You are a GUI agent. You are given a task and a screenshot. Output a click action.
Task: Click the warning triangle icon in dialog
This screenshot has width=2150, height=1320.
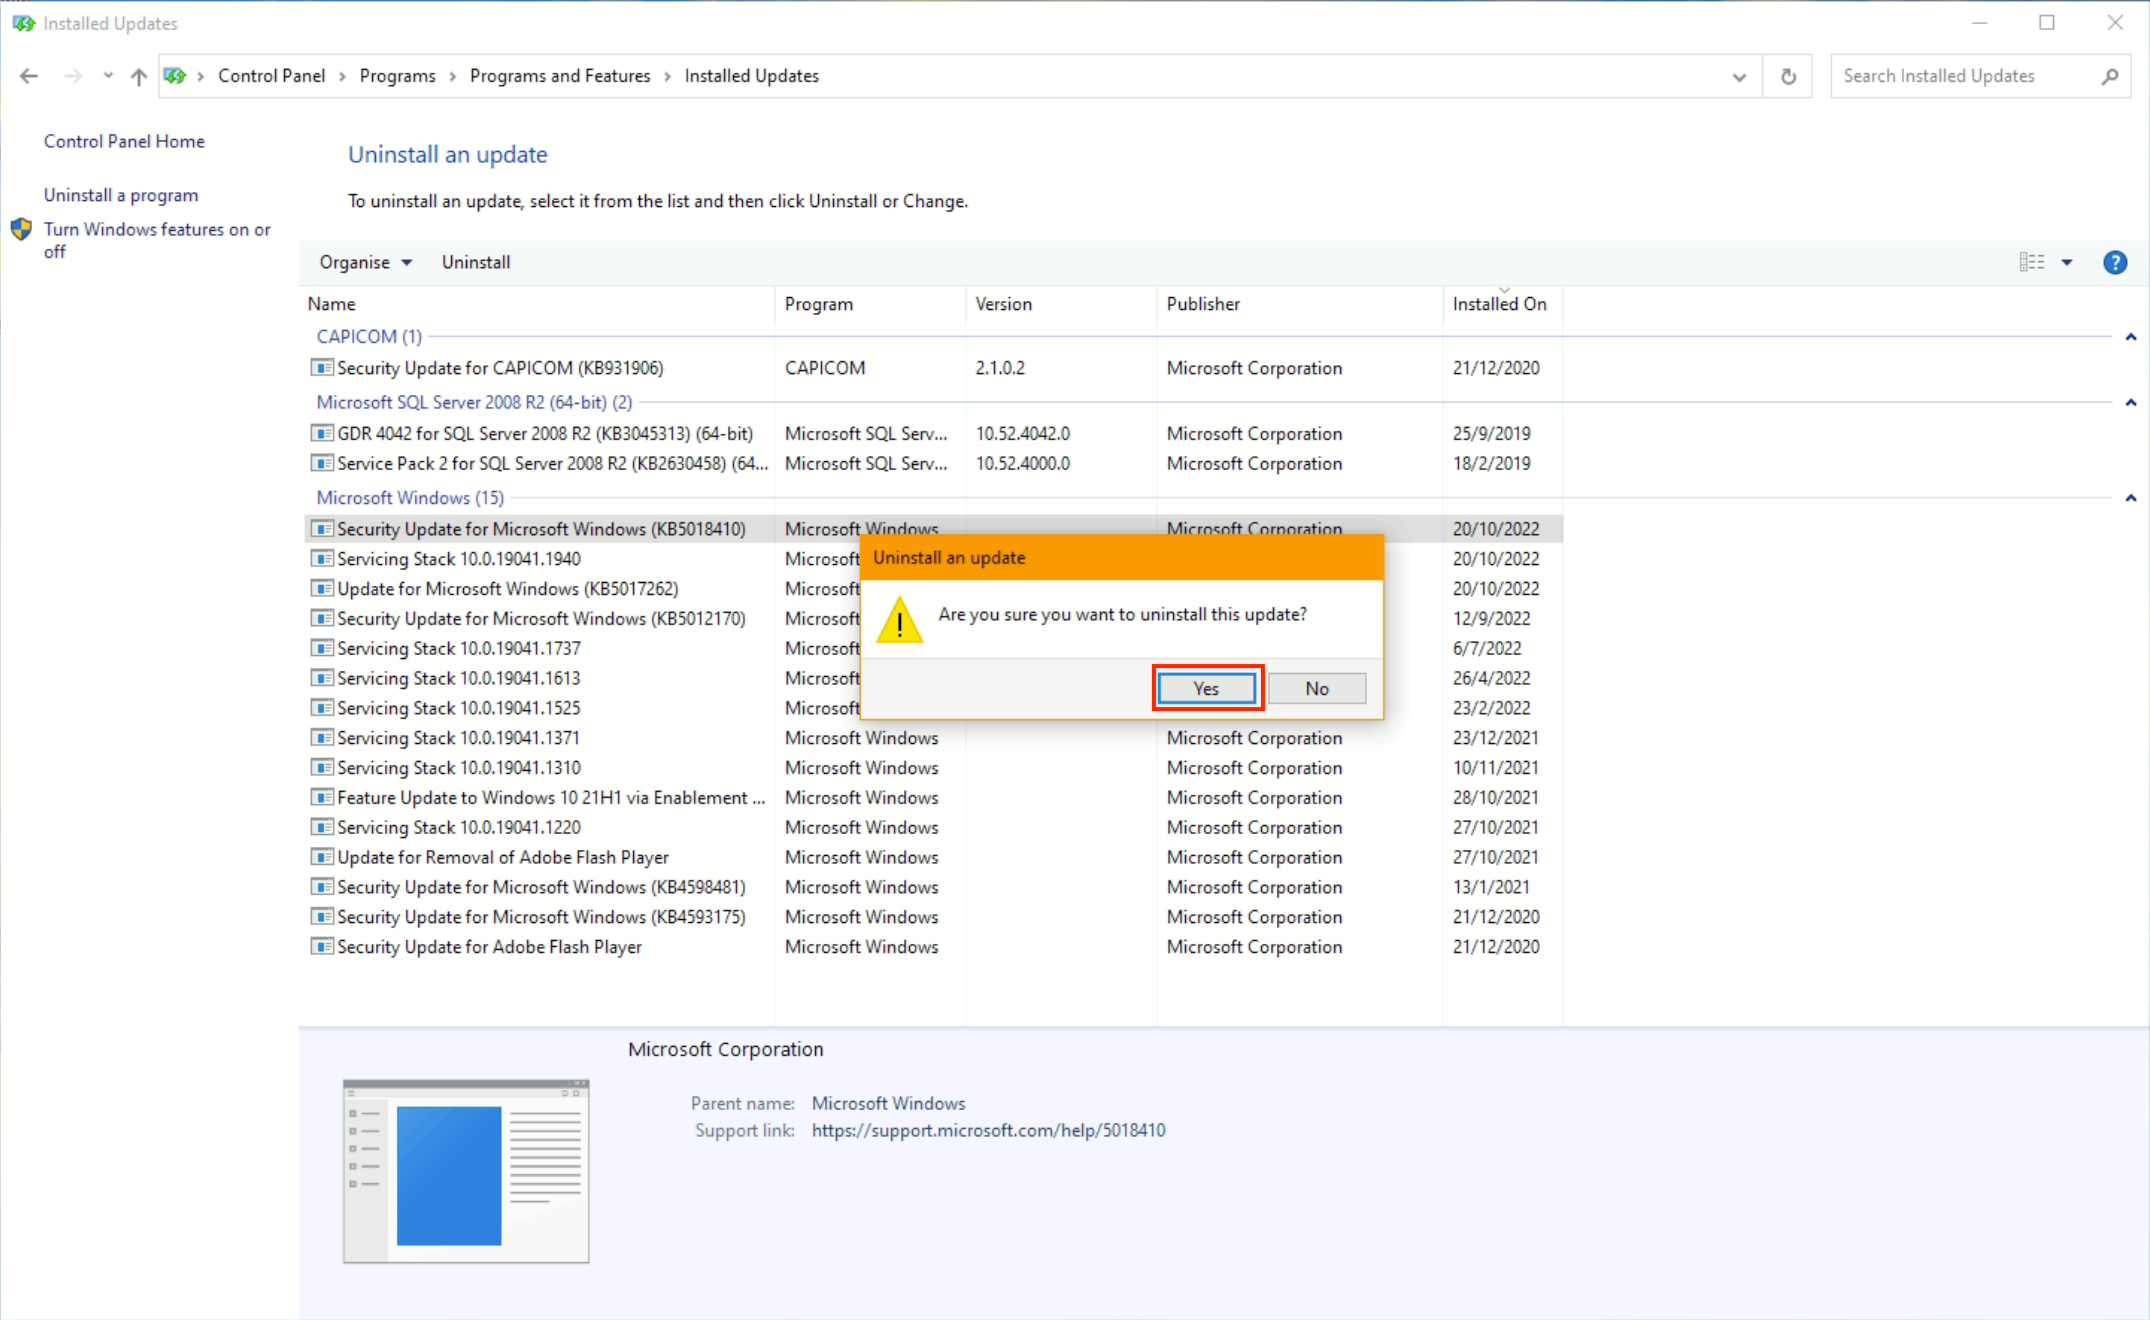898,620
